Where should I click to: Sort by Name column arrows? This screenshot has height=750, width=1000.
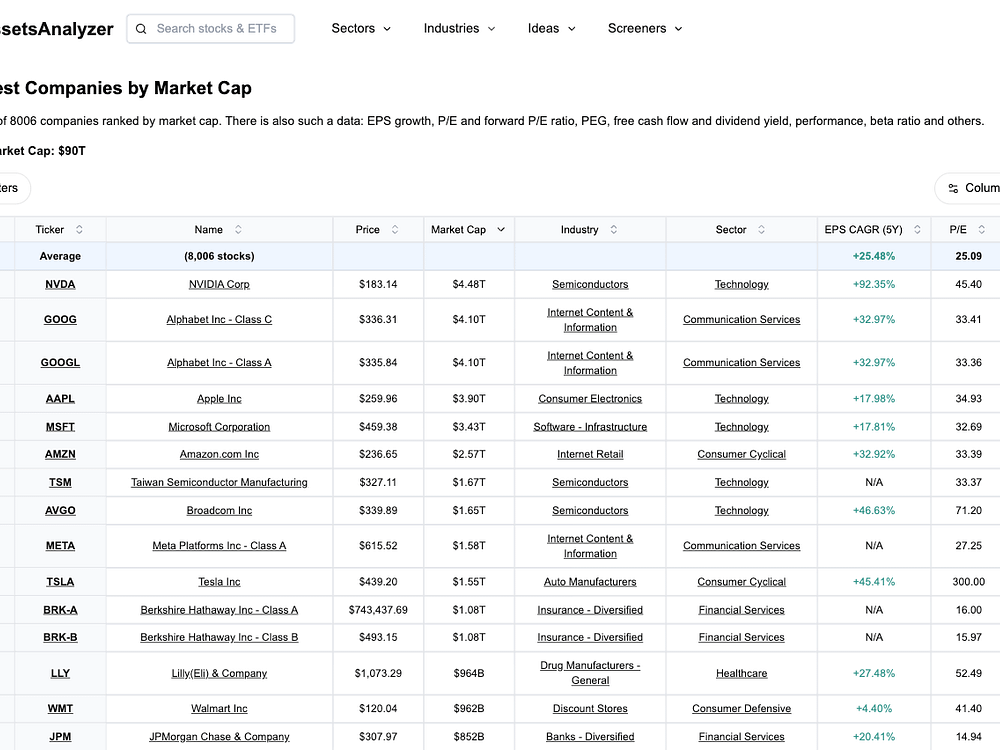point(238,230)
